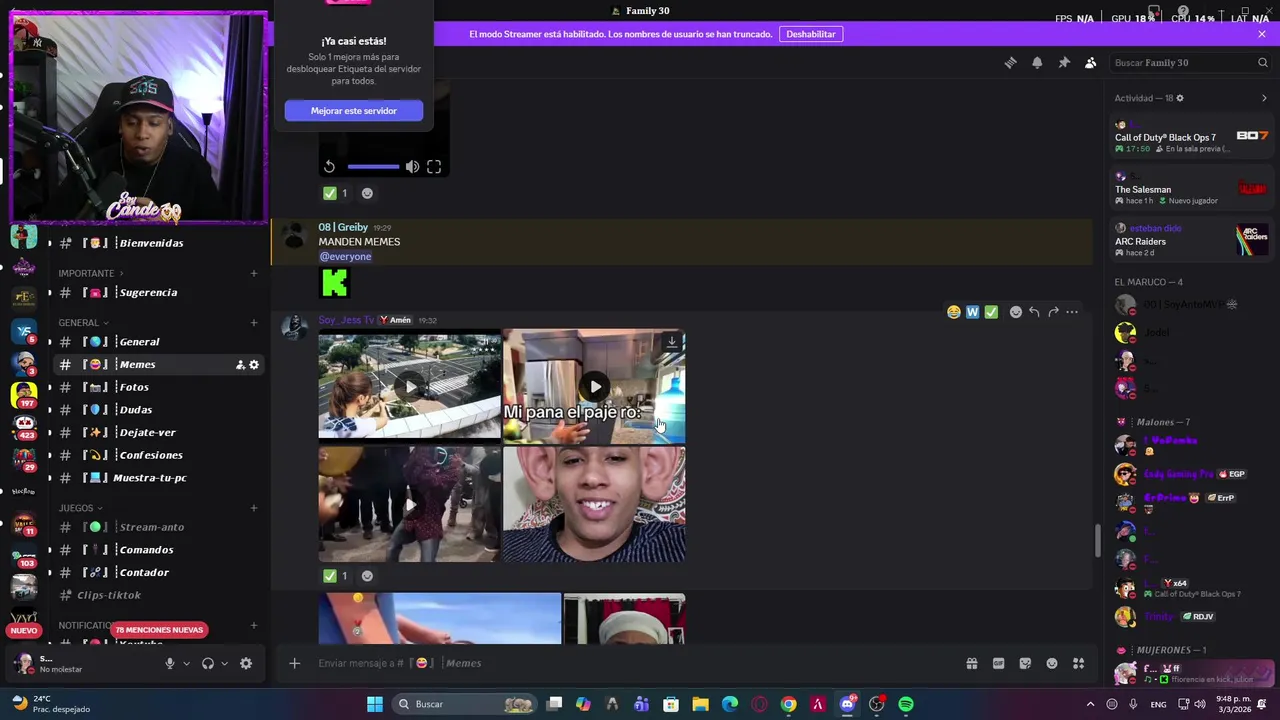Viewport: 1280px width, 720px height.
Task: React with the laughing emoji on hover bar
Action: (x=954, y=312)
